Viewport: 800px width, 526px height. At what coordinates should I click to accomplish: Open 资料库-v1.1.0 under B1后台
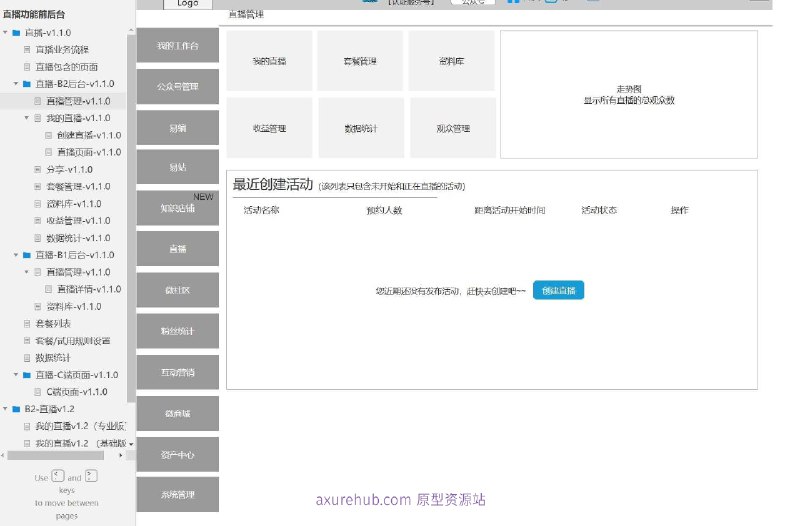pos(74,307)
